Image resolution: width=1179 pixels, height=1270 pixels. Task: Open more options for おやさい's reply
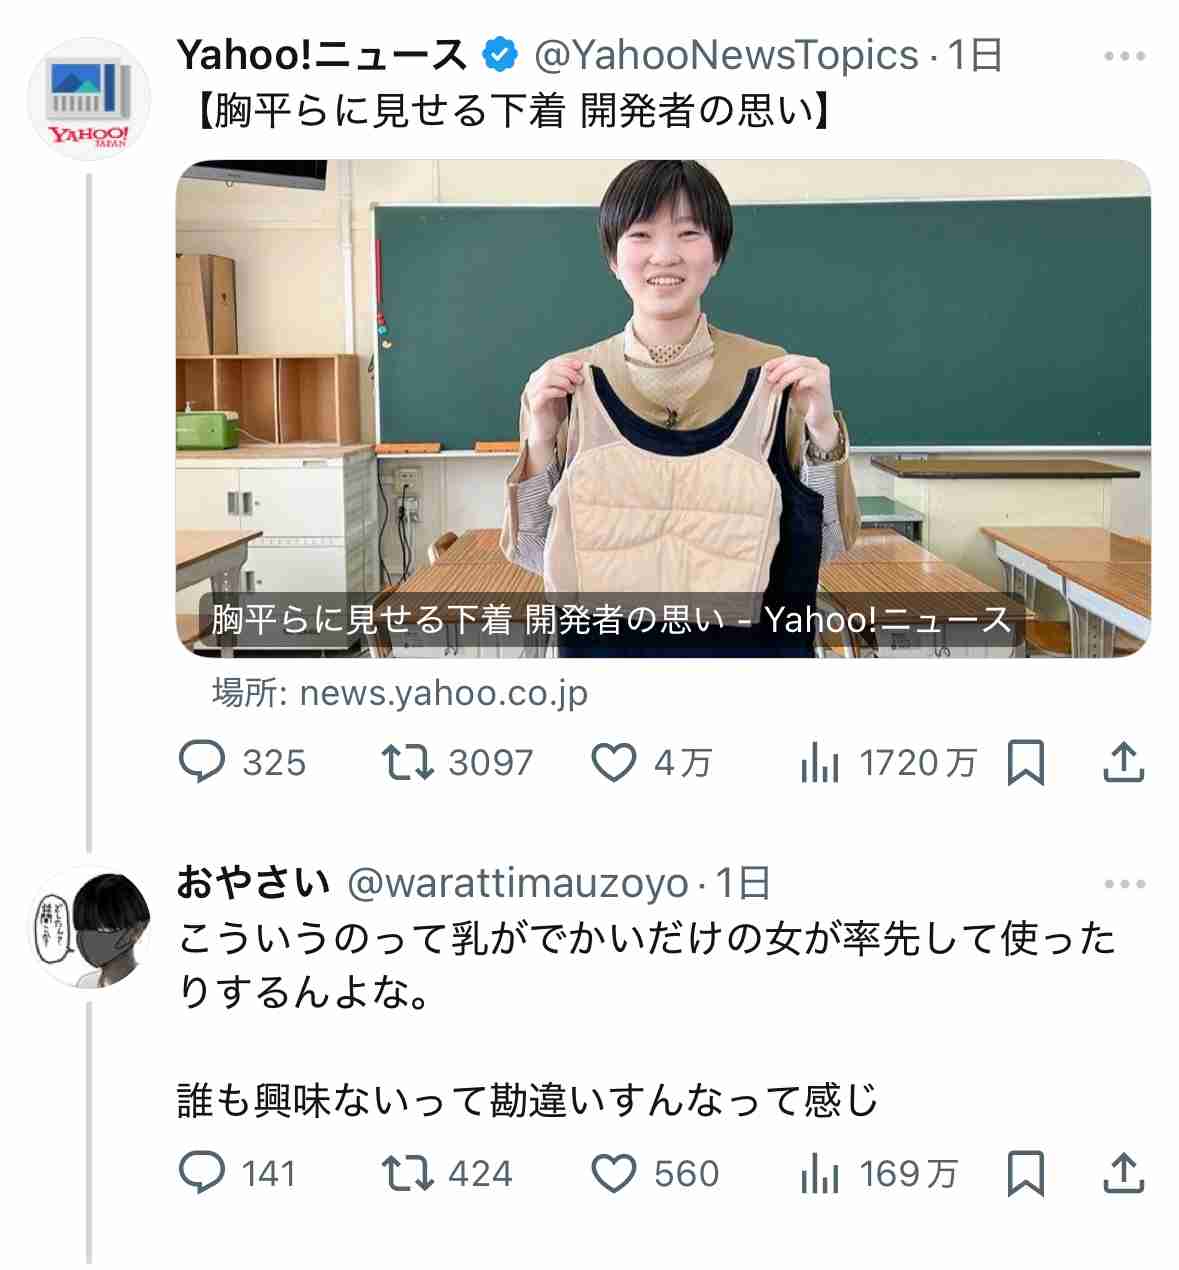pyautogui.click(x=1125, y=884)
